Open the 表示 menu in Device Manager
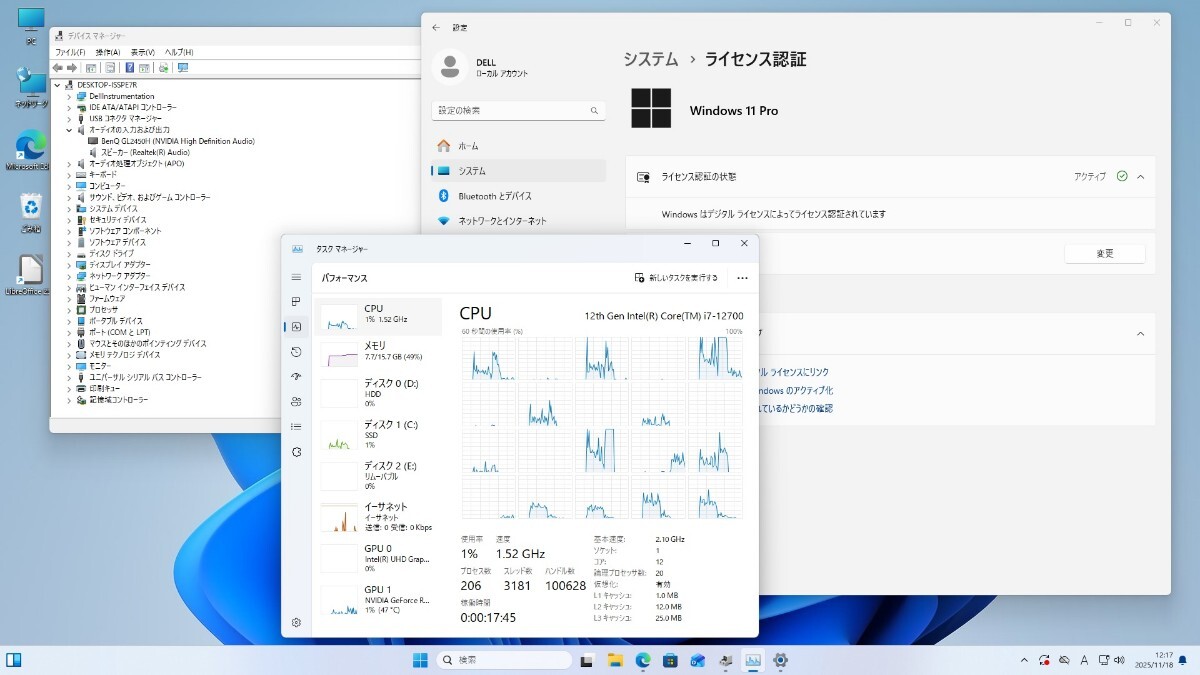1200x675 pixels. coord(141,51)
